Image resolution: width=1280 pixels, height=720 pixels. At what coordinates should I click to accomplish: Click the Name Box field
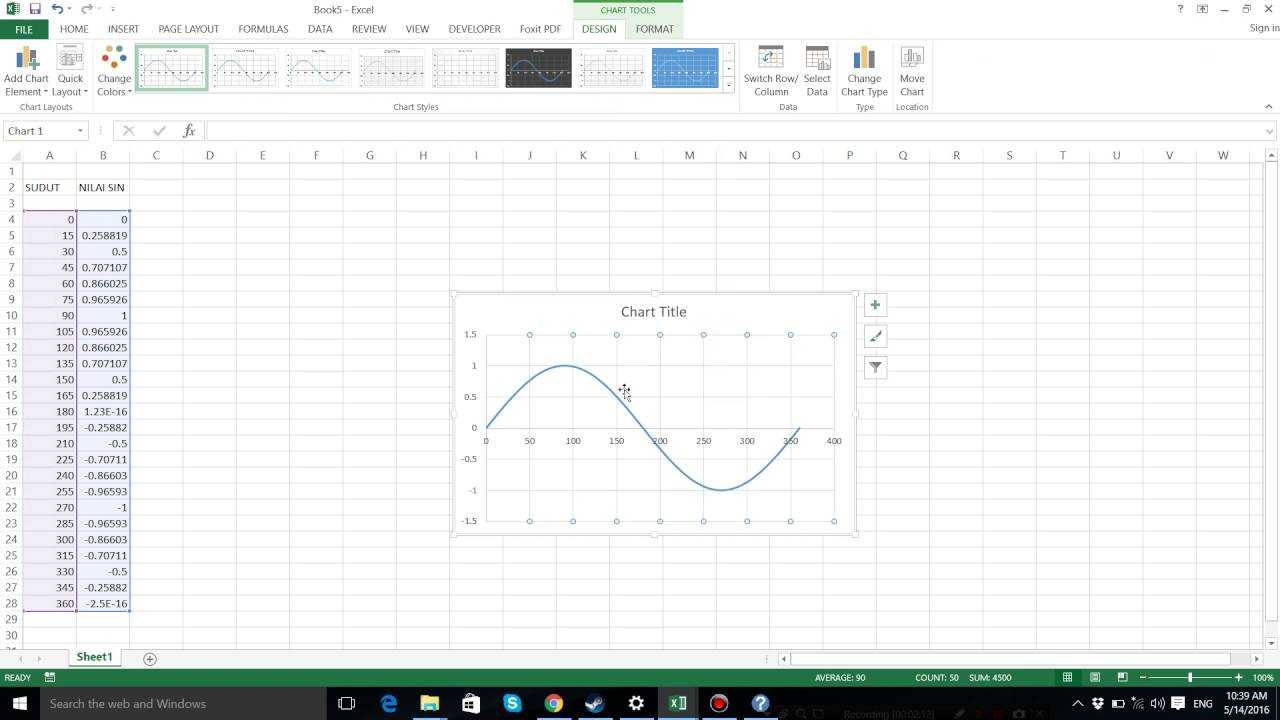(x=38, y=130)
